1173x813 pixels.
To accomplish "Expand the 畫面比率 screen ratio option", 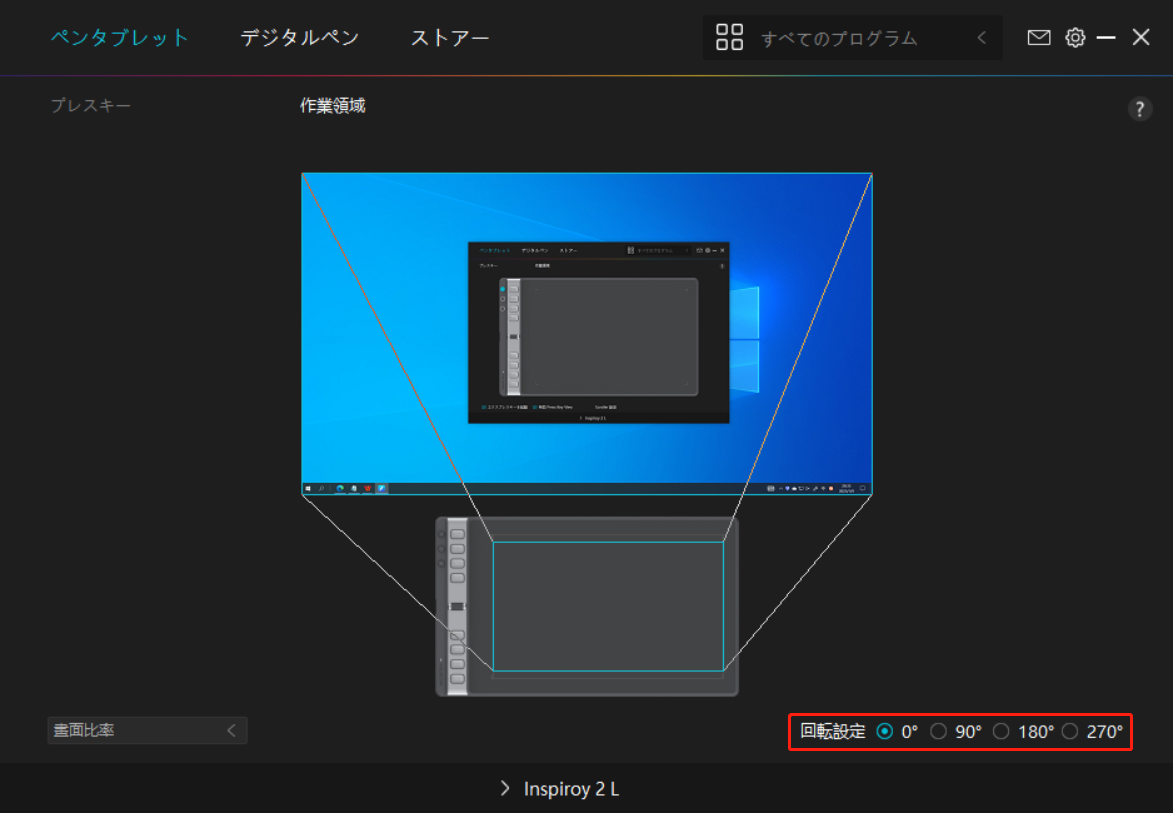I will 231,730.
